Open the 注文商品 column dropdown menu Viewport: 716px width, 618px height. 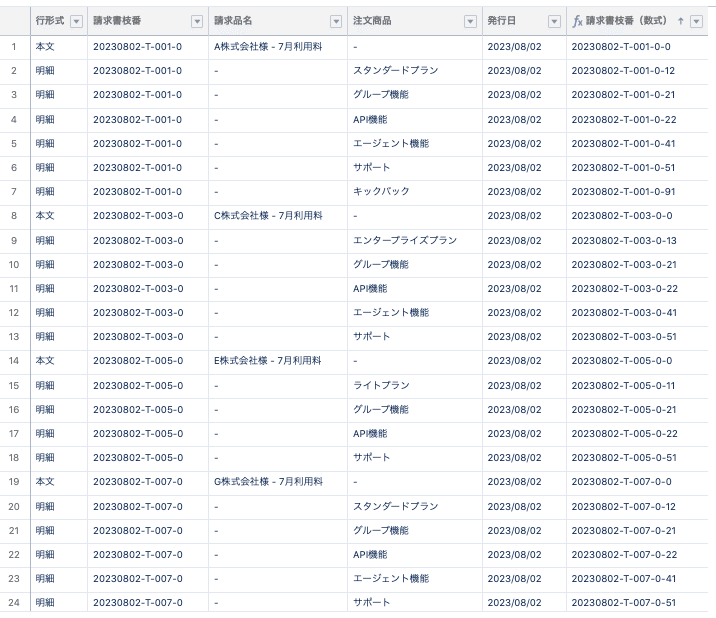(x=470, y=21)
